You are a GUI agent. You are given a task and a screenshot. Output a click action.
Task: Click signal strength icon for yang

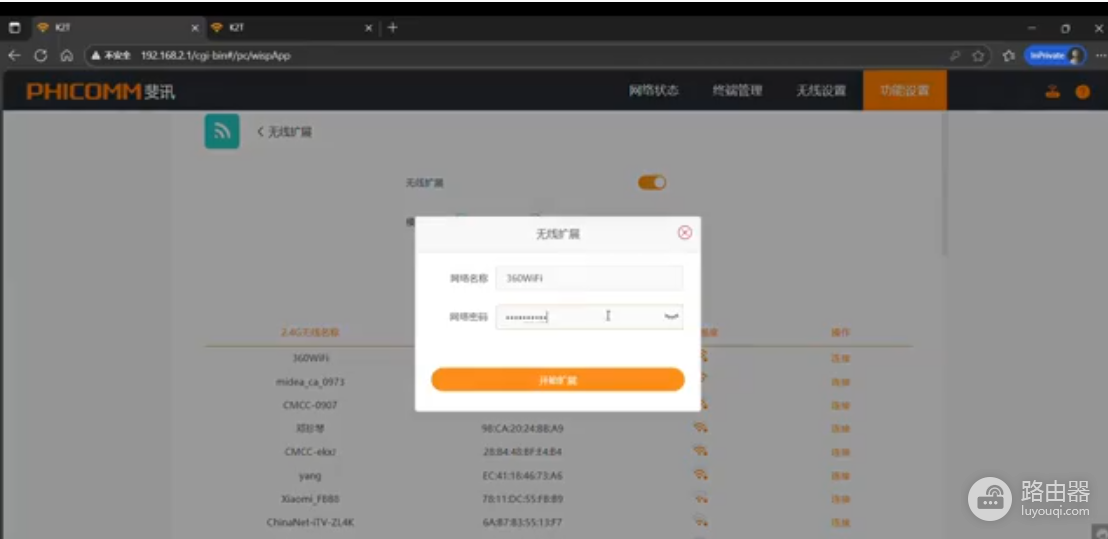[x=700, y=475]
